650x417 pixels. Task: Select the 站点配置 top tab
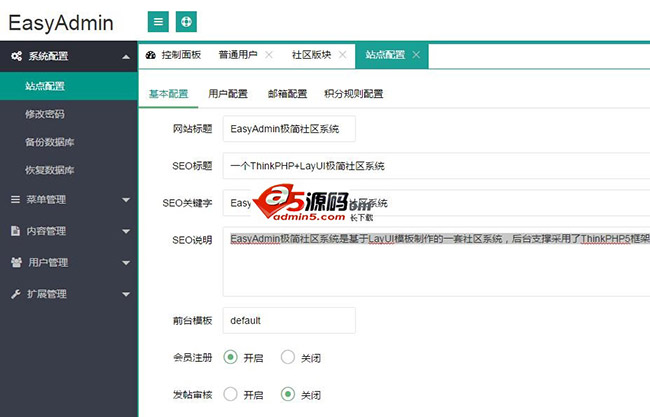(385, 55)
